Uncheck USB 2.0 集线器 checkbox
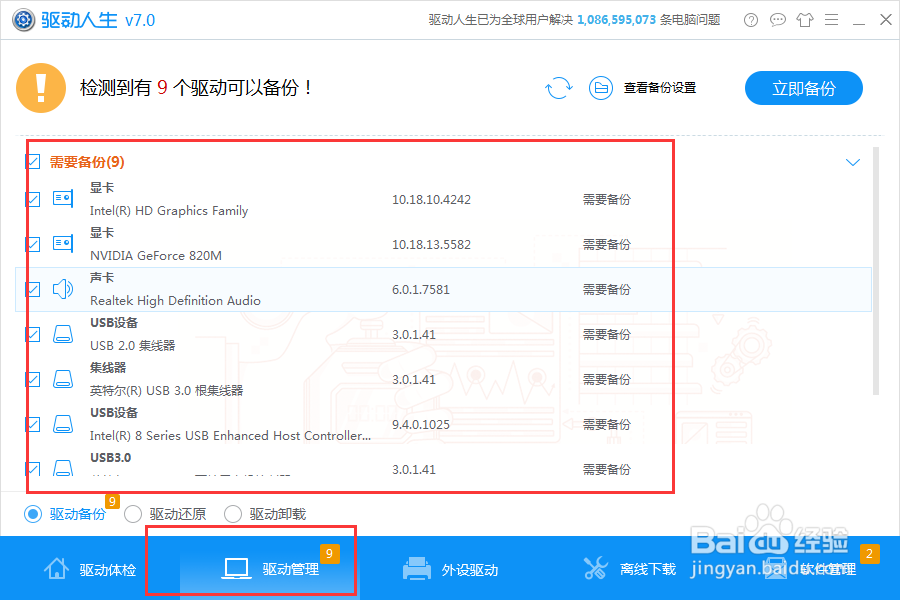The width and height of the screenshot is (900, 600). click(x=33, y=334)
